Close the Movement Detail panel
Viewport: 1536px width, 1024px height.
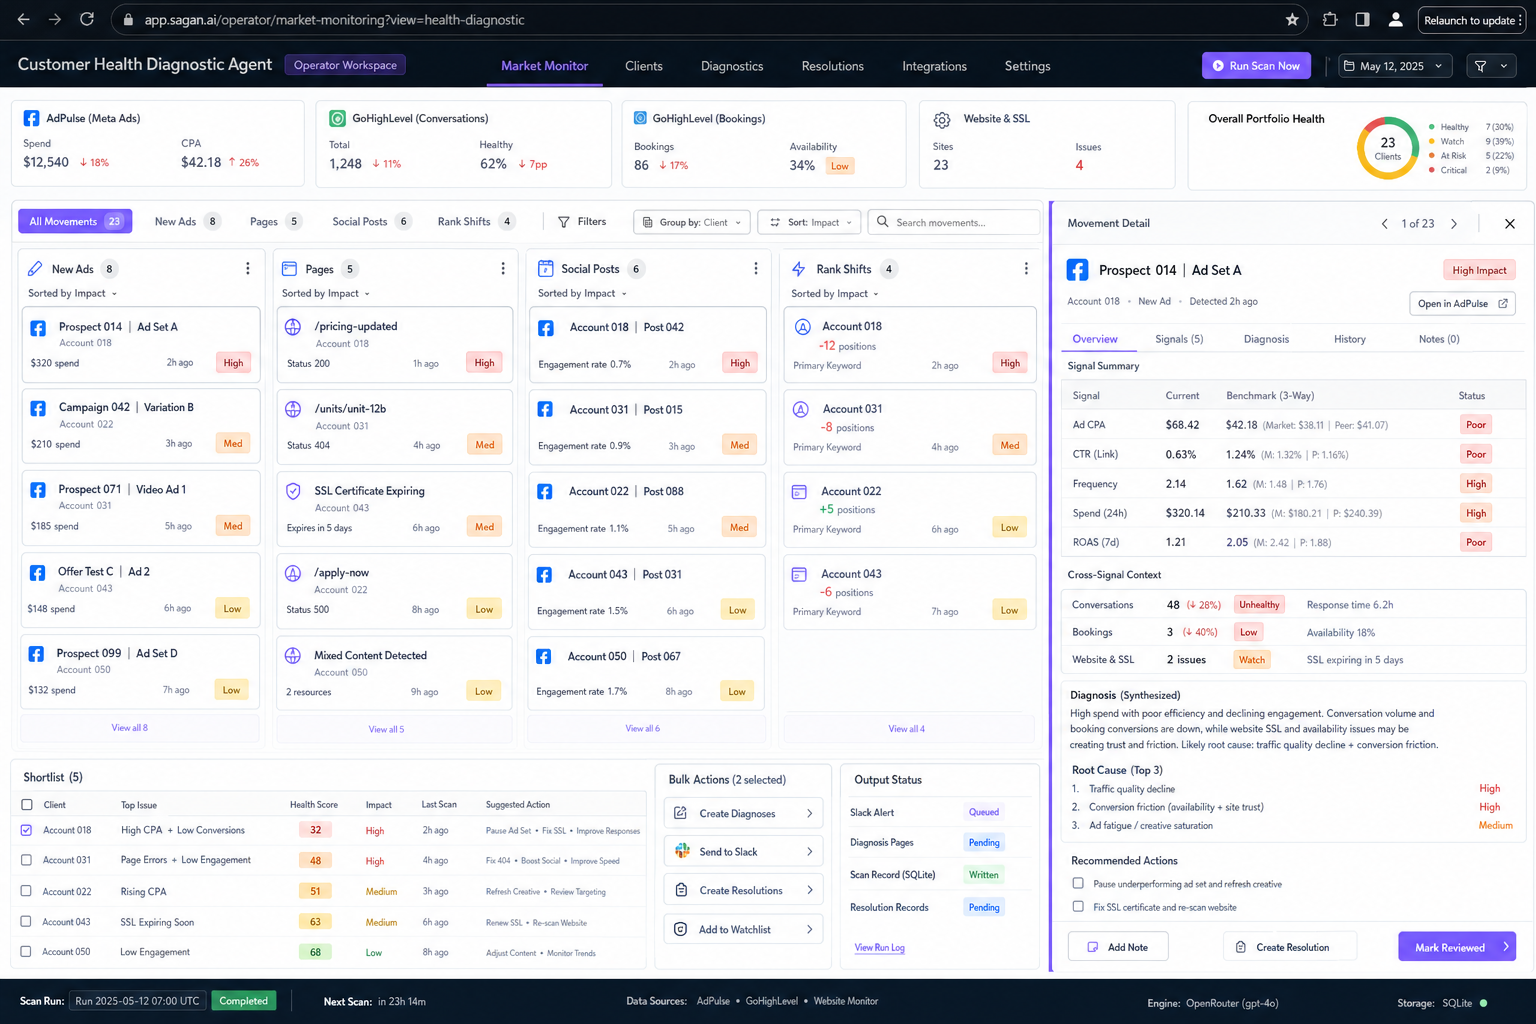click(1510, 223)
